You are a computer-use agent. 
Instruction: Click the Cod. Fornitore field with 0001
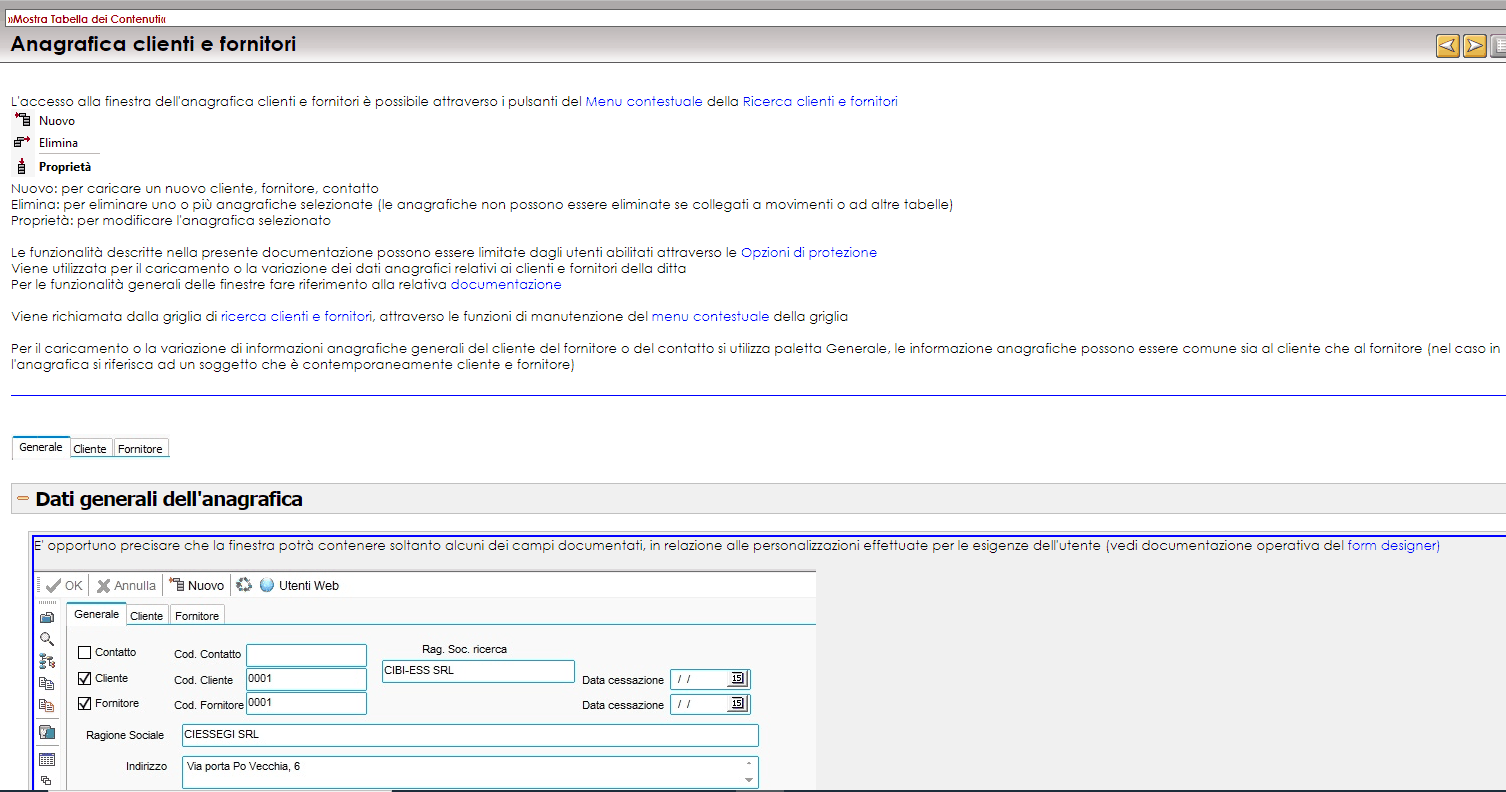pos(306,703)
